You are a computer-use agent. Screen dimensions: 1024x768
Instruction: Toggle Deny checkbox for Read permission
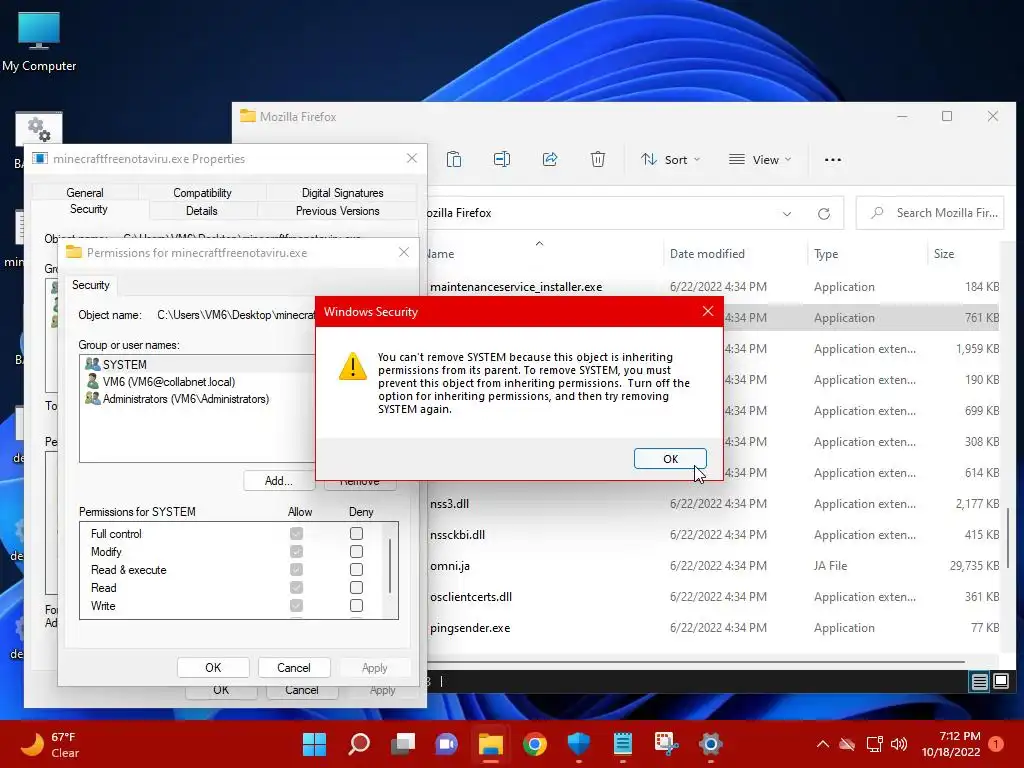point(356,588)
